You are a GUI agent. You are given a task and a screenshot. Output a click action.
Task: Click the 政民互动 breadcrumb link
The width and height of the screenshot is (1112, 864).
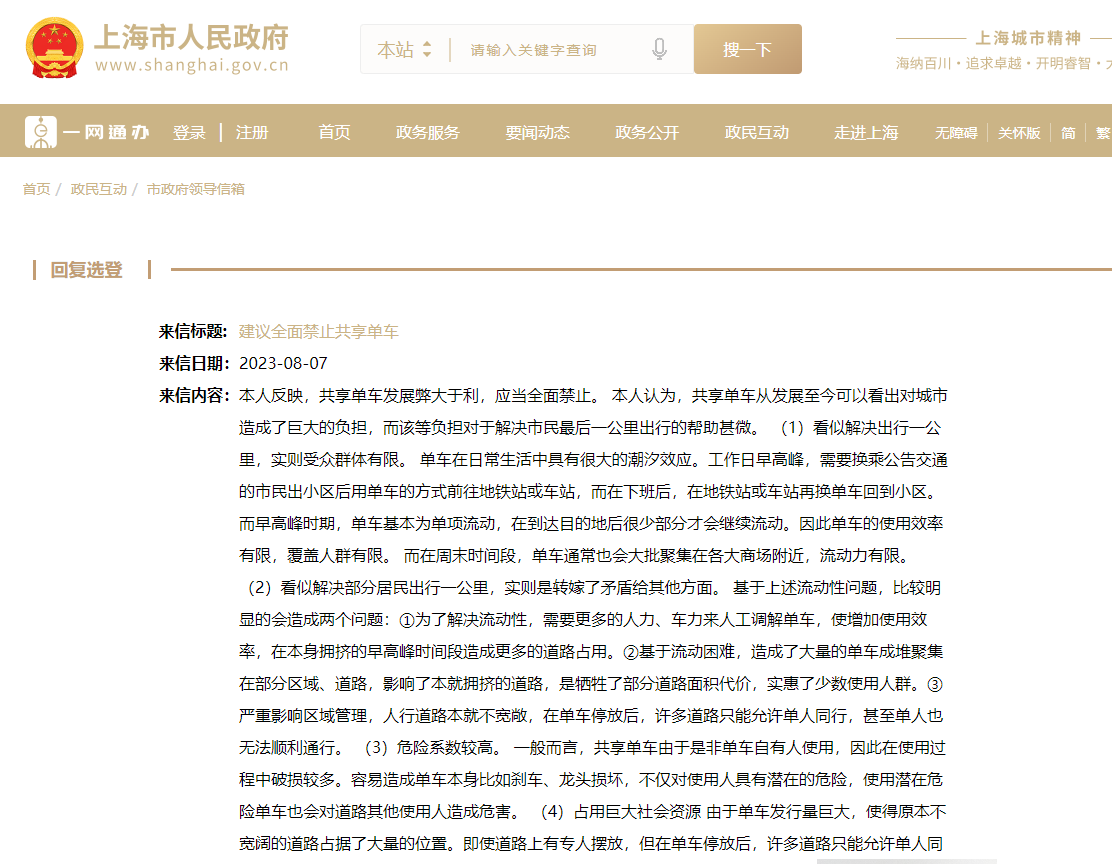tap(98, 189)
